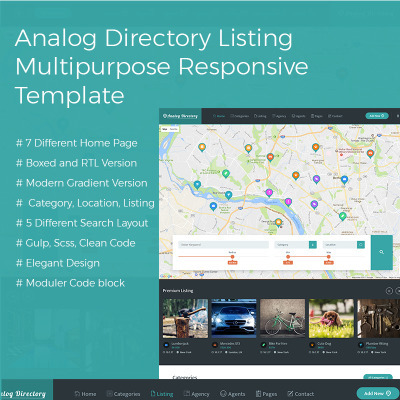
Task: Click the Add New button in bottom bar
Action: click(377, 393)
